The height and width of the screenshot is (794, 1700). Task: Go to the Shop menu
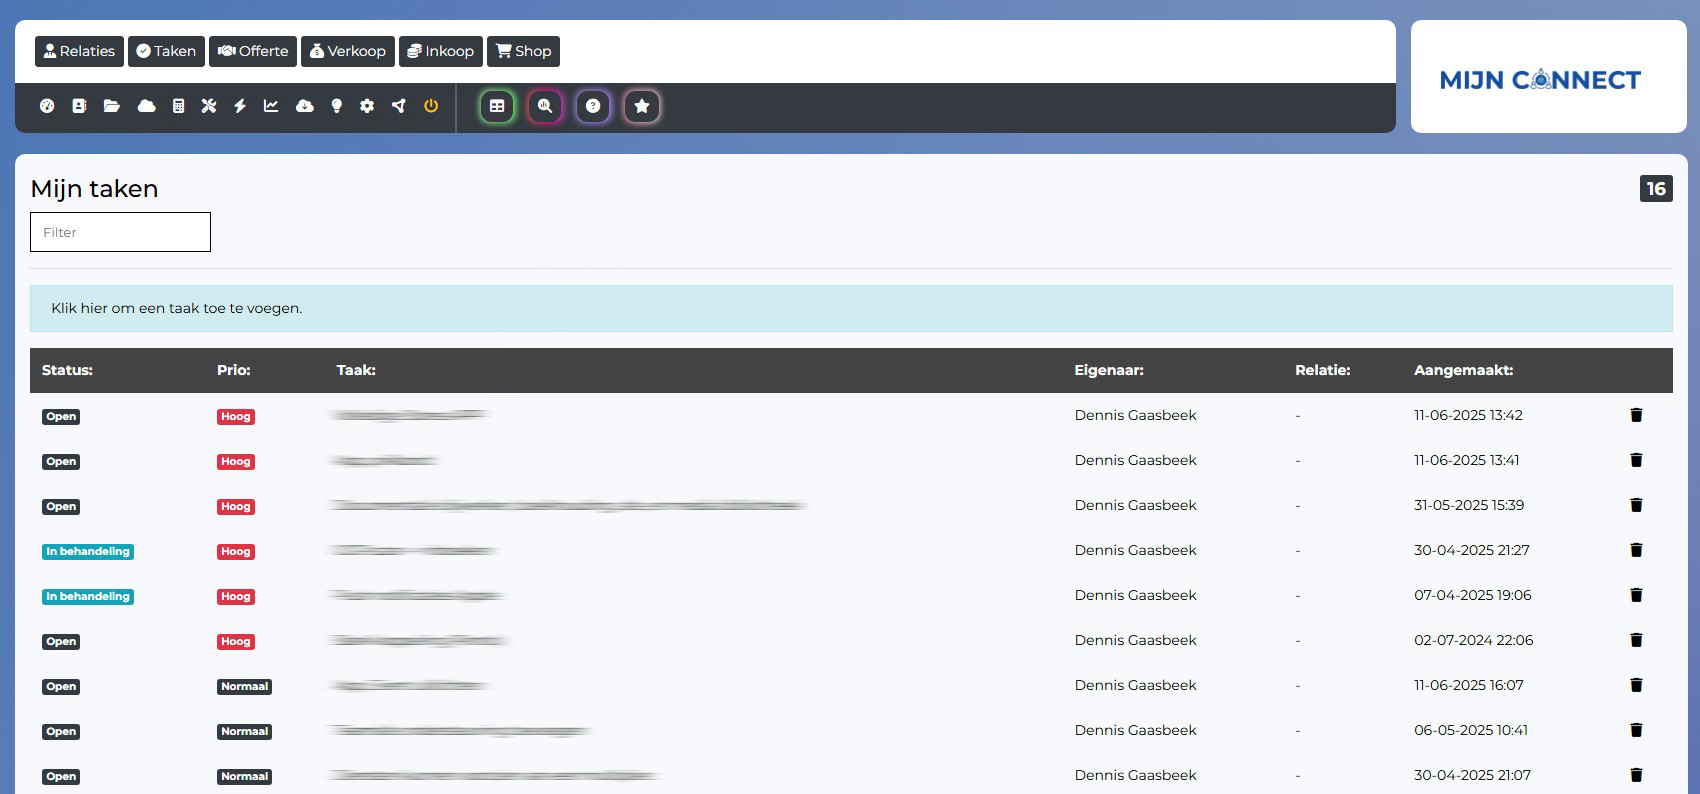tap(523, 51)
